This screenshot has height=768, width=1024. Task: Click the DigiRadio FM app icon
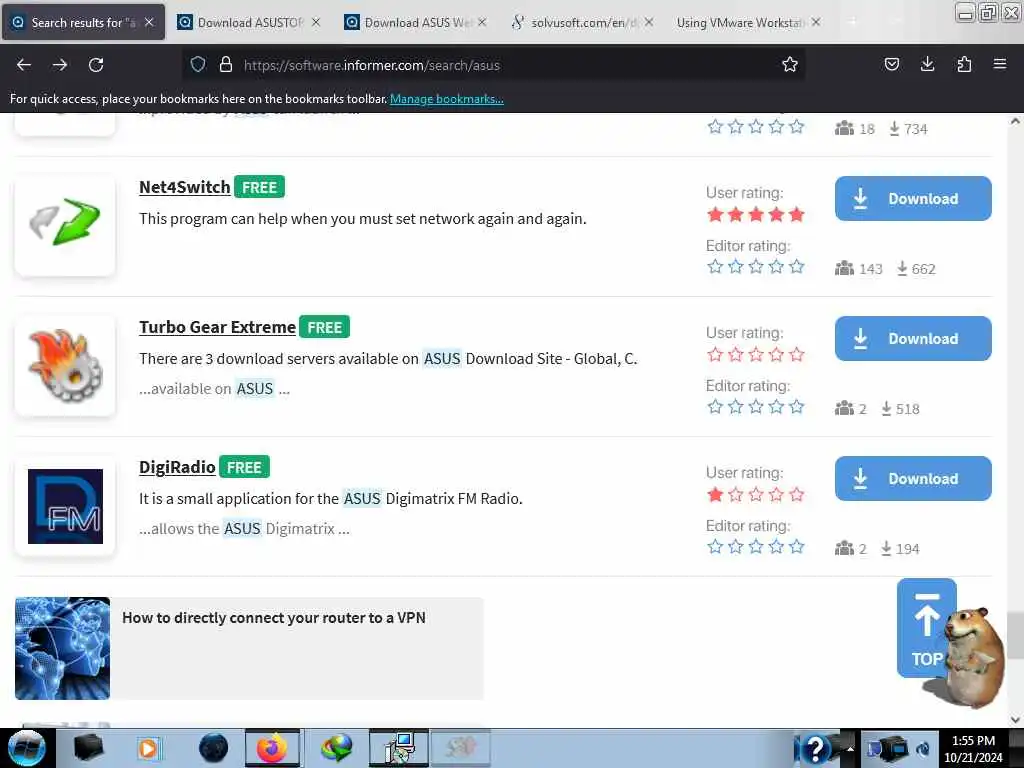point(65,505)
